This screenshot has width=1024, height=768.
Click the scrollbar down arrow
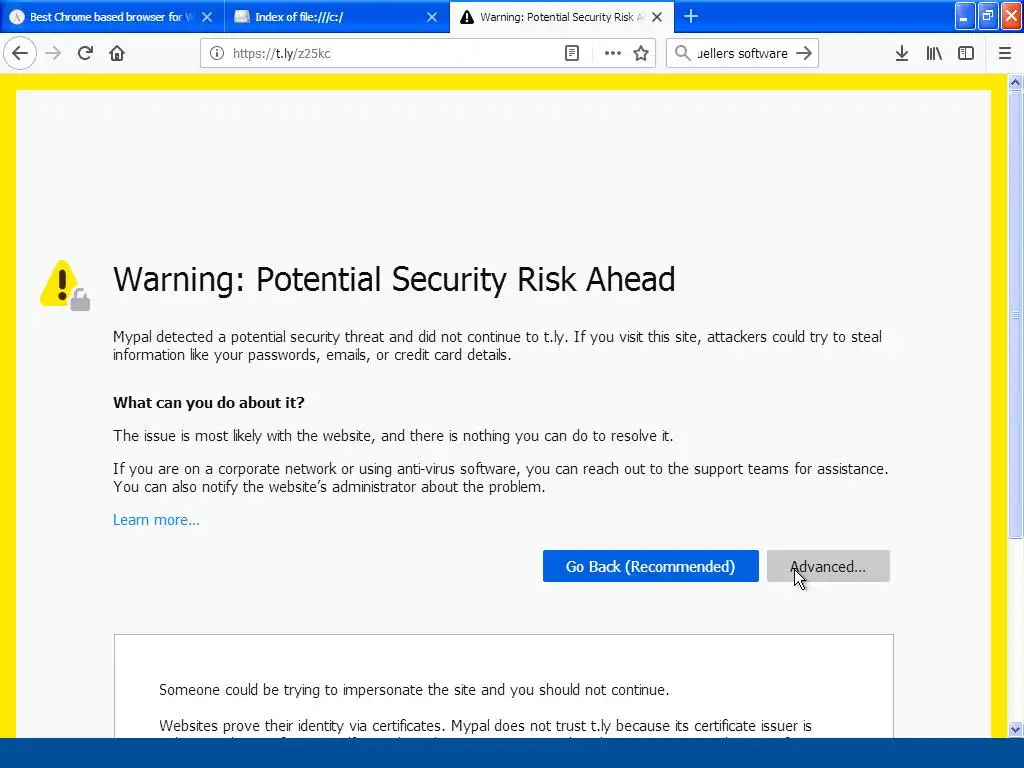coord(1016,729)
